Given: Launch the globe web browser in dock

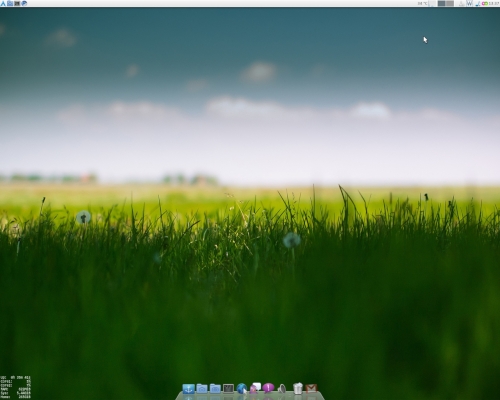Looking at the screenshot, I should pos(242,388).
